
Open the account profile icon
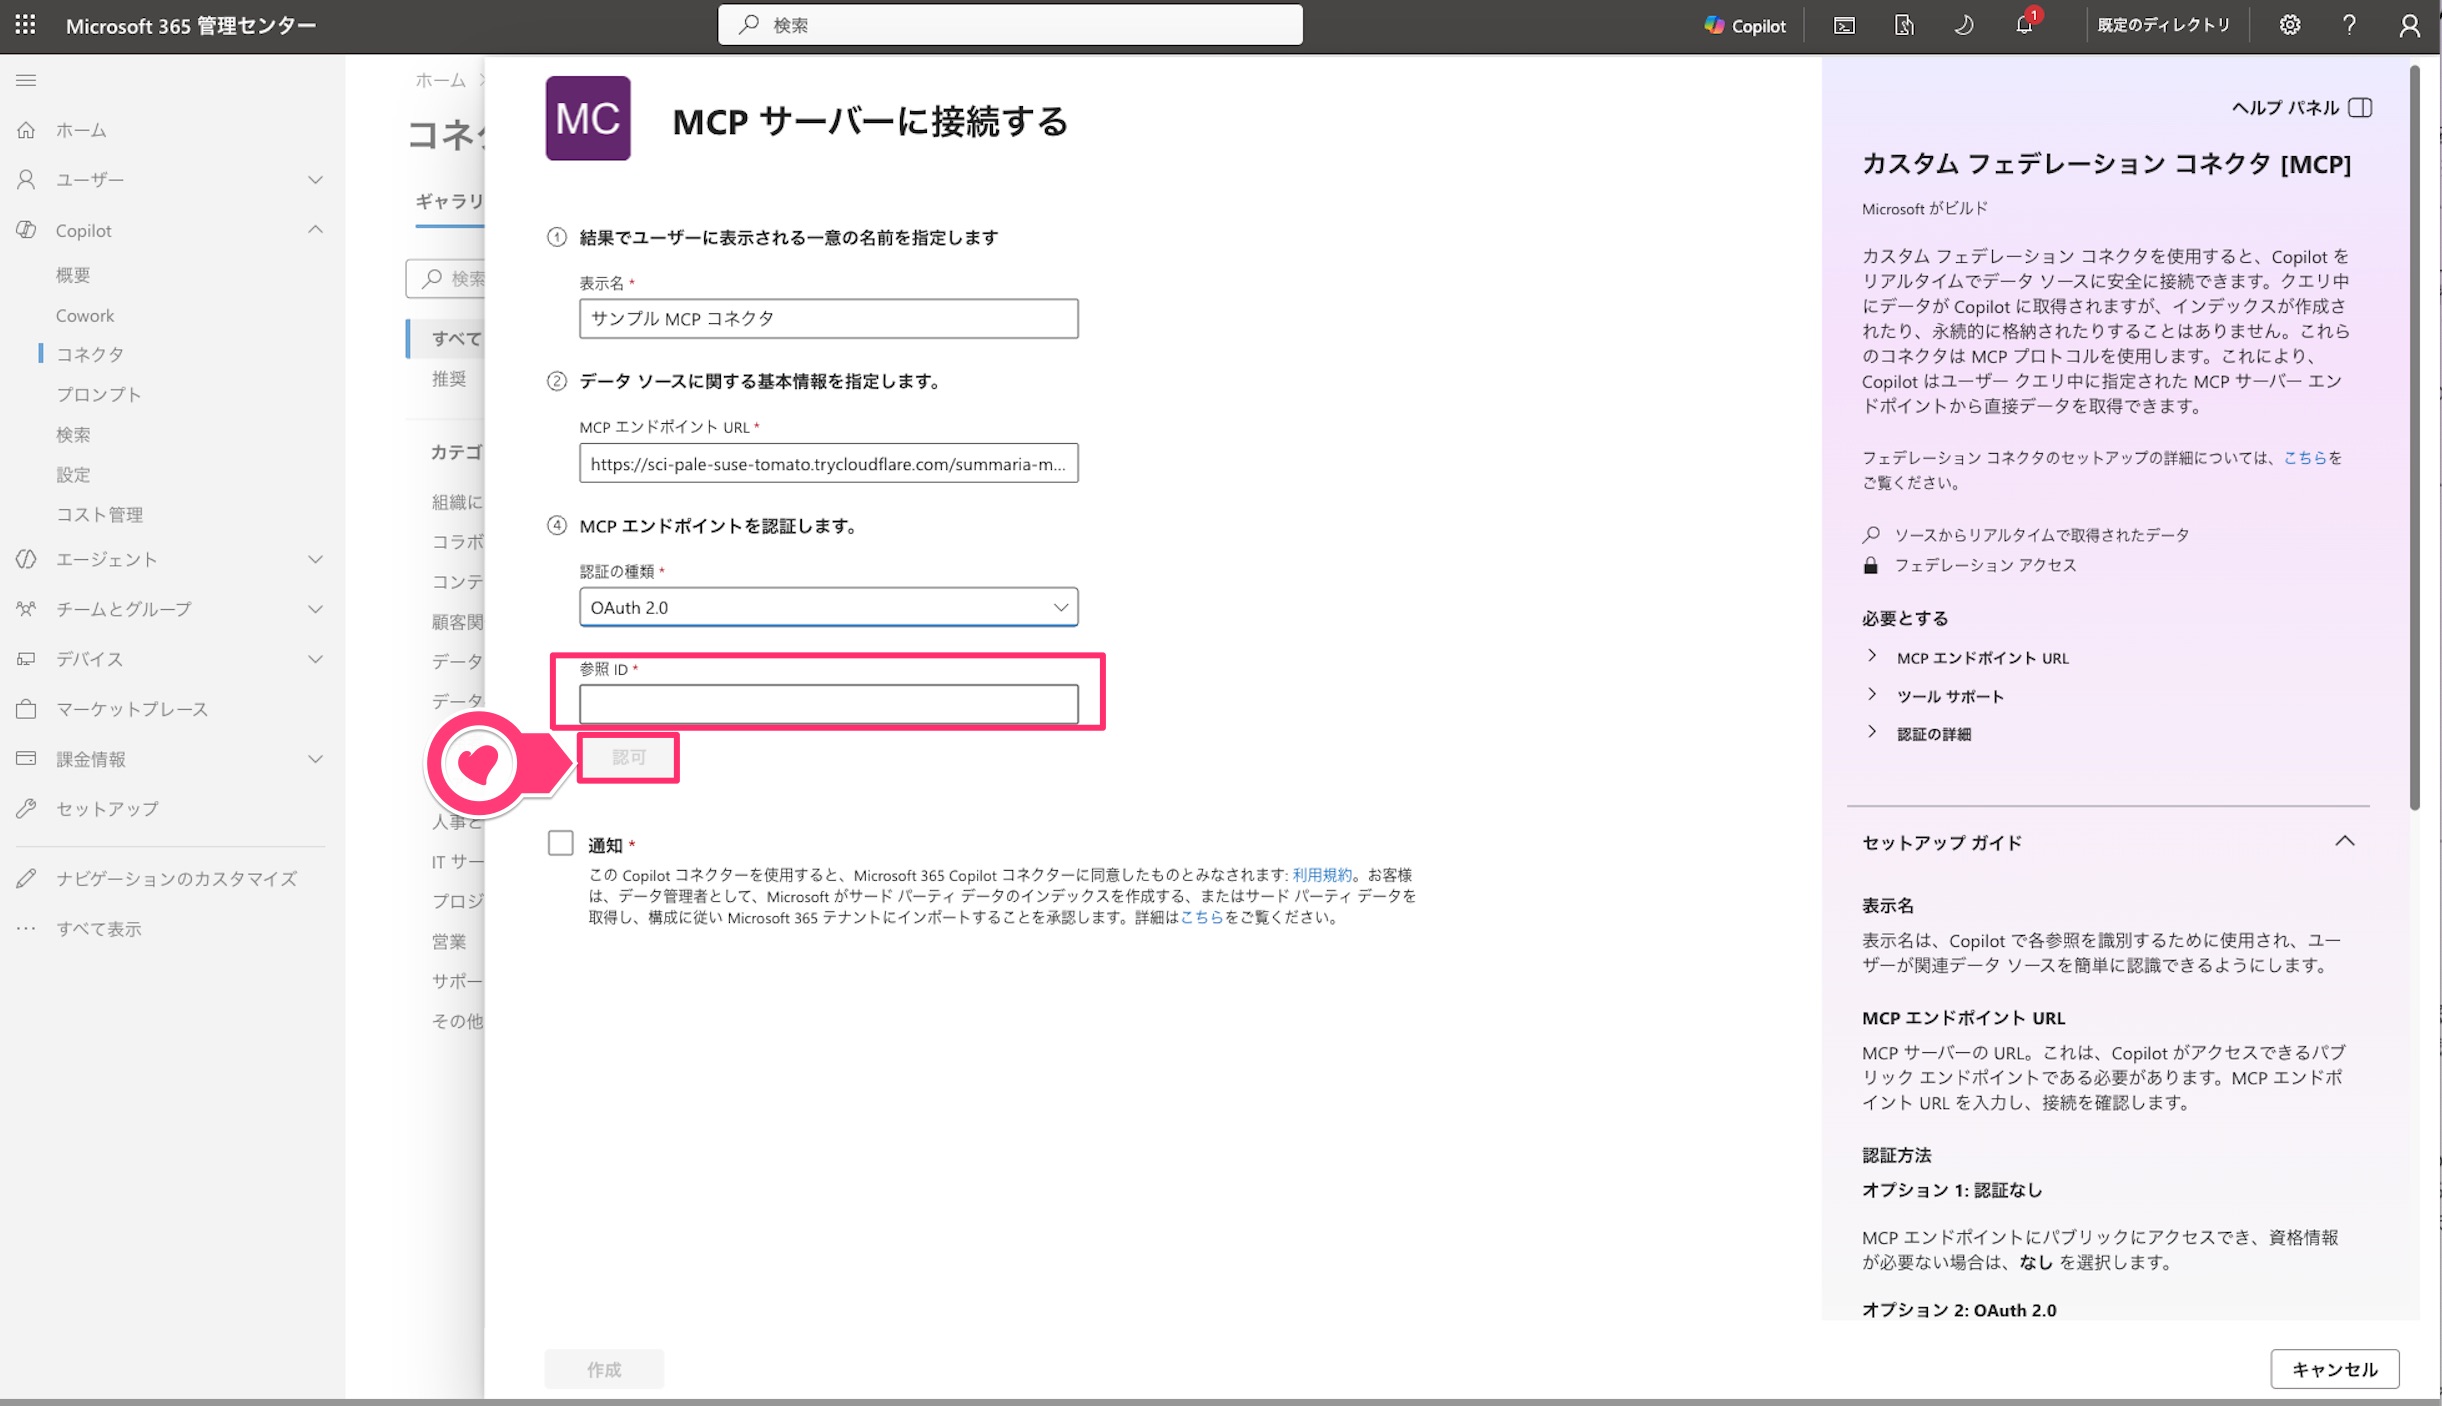2409,26
